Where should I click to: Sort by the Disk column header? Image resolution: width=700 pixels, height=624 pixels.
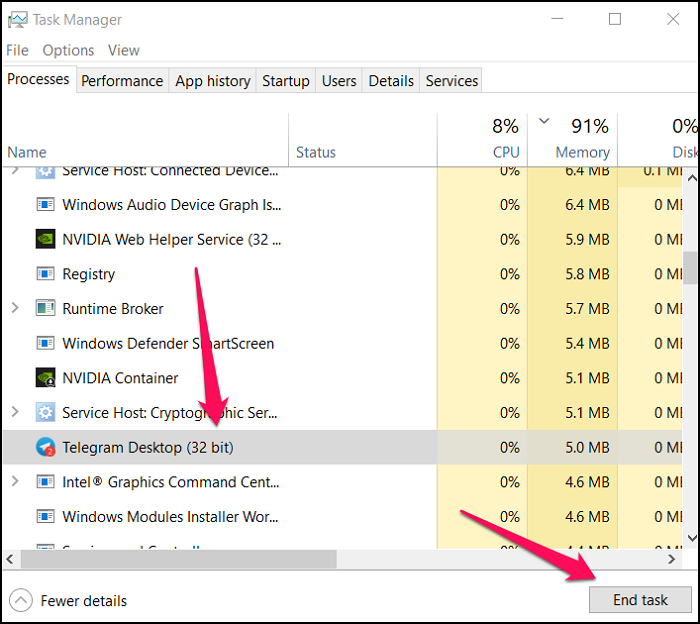pos(658,140)
